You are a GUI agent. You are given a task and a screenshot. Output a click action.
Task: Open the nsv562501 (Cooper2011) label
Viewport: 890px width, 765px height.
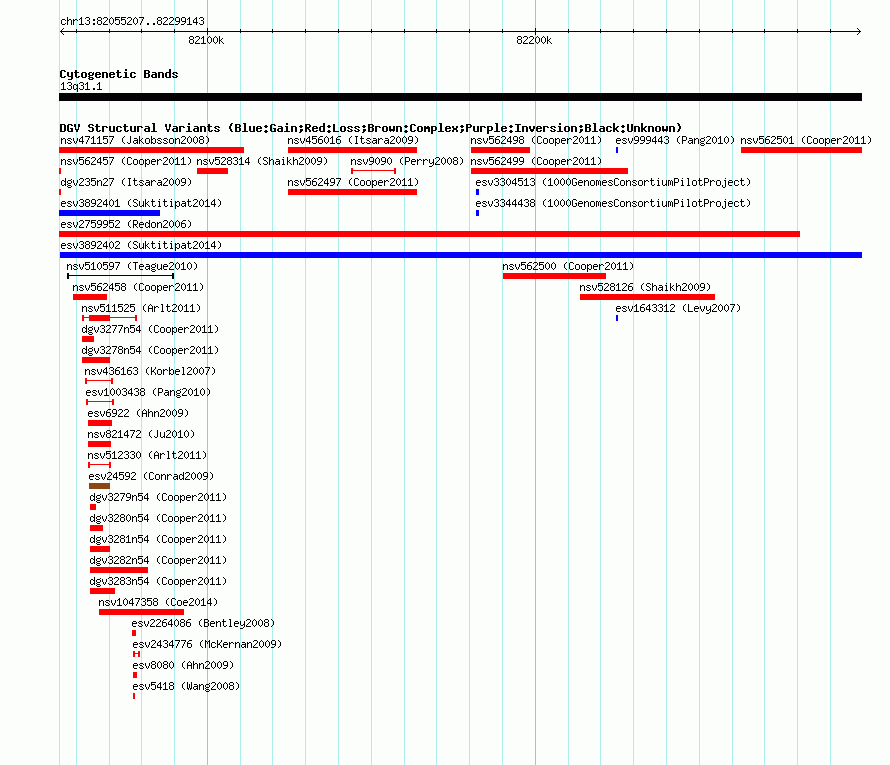806,140
